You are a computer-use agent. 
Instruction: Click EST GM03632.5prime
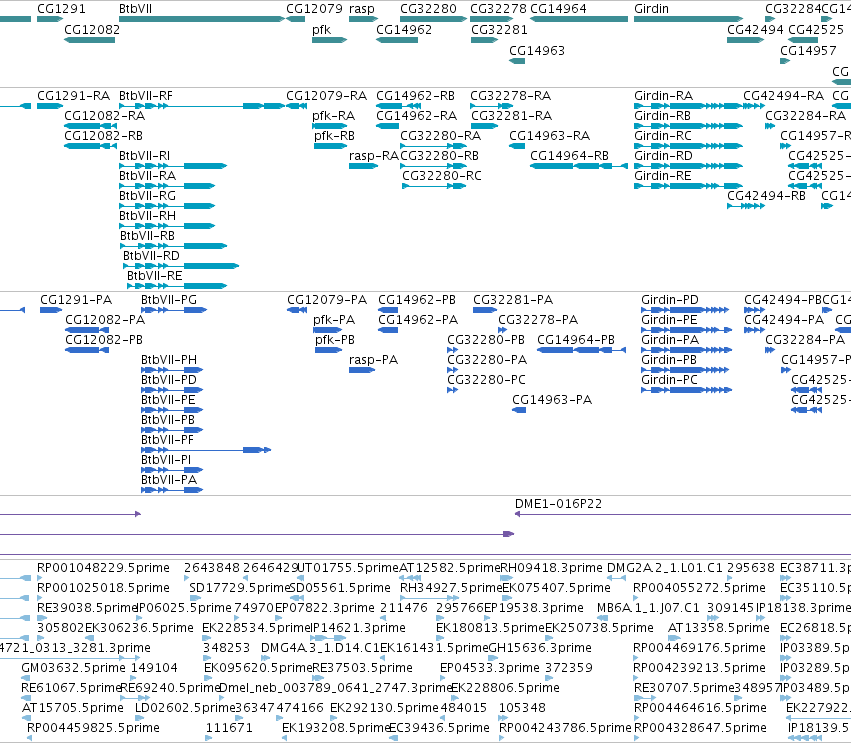click(73, 668)
